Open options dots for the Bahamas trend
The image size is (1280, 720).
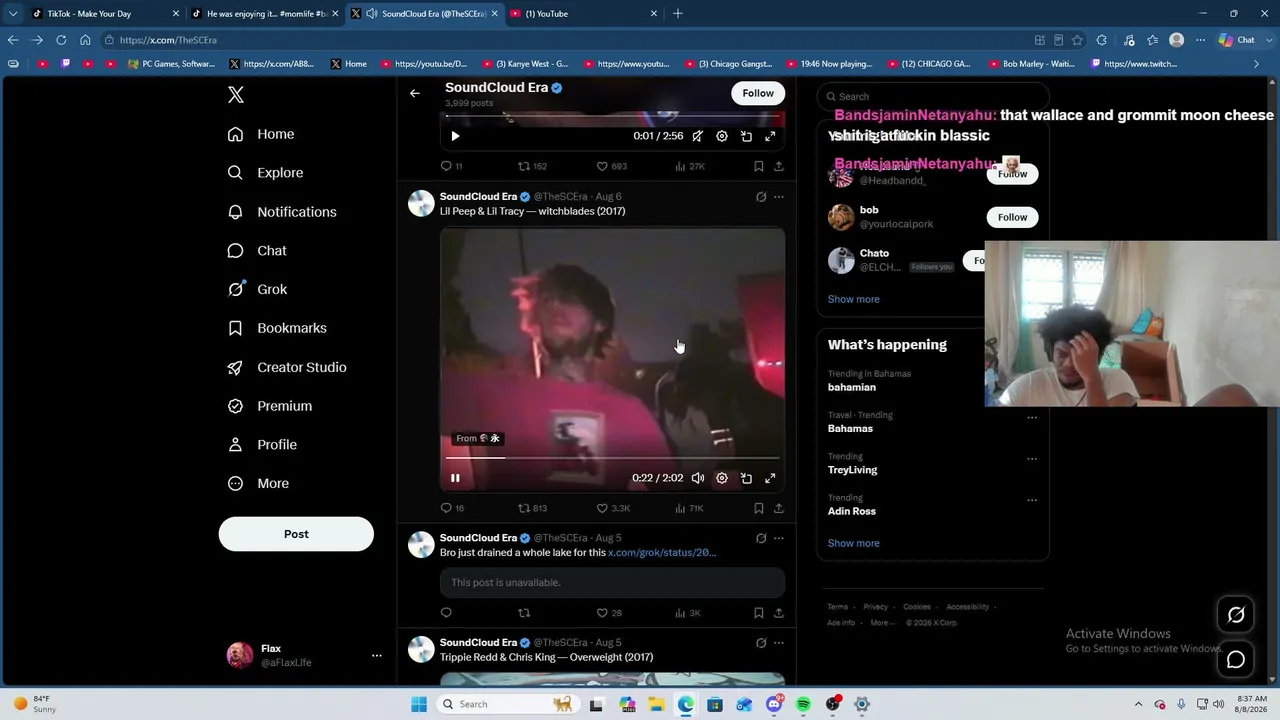1032,418
